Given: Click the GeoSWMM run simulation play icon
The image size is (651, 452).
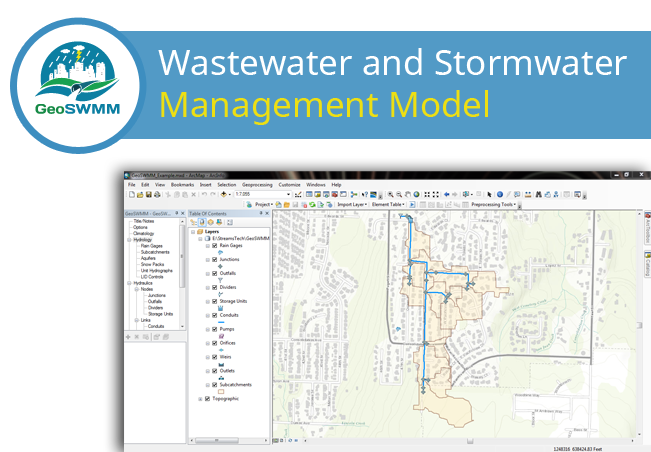Looking at the screenshot, I should coord(412,205).
